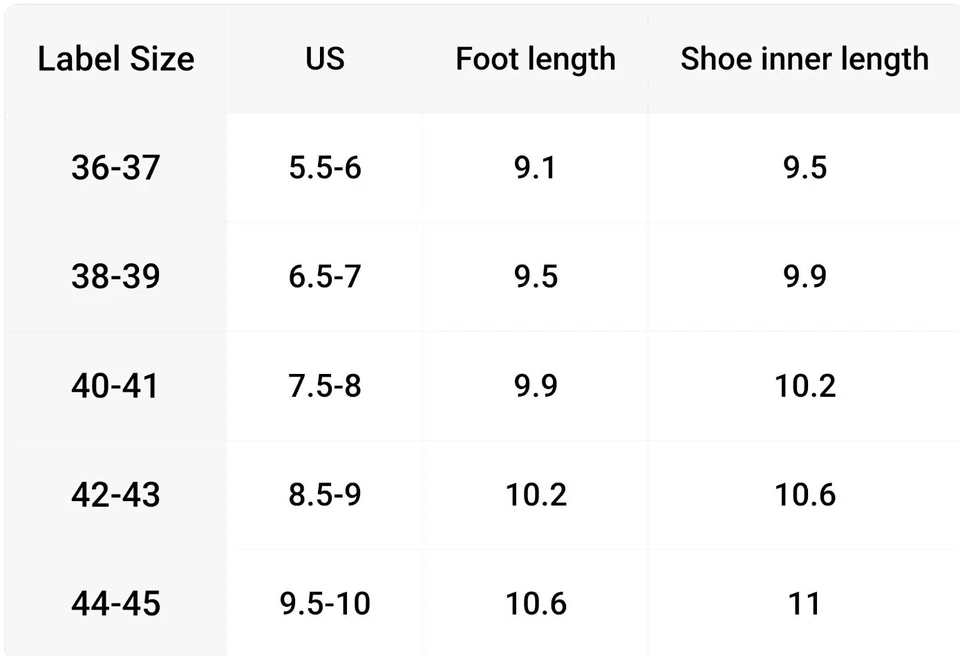960x656 pixels.
Task: Click the US size 7.5-8 cell
Action: (325, 385)
